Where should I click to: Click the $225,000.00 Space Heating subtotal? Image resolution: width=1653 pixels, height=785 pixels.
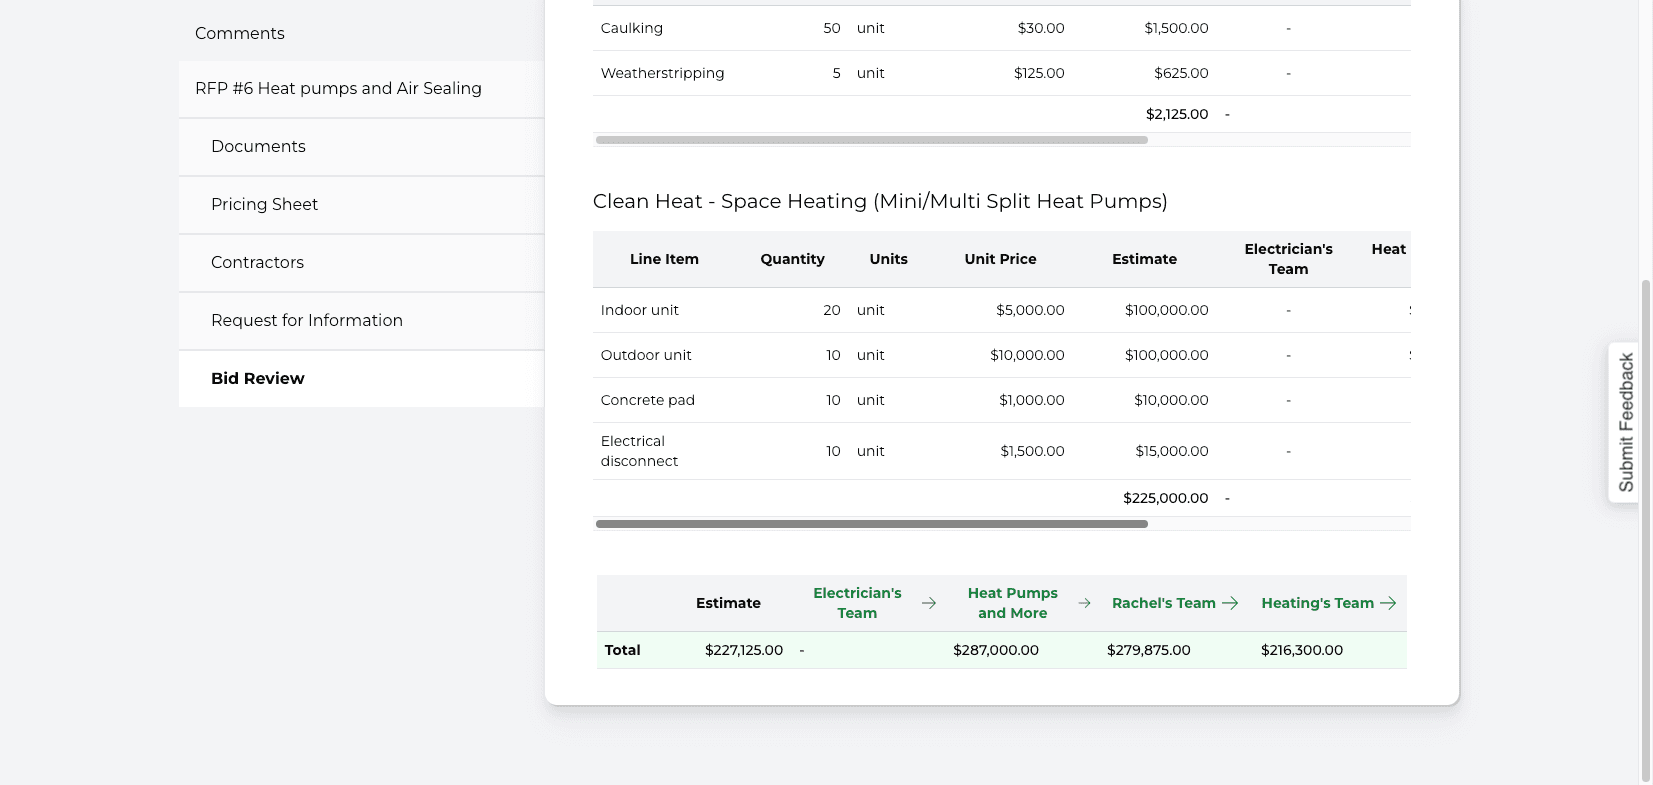pos(1165,498)
